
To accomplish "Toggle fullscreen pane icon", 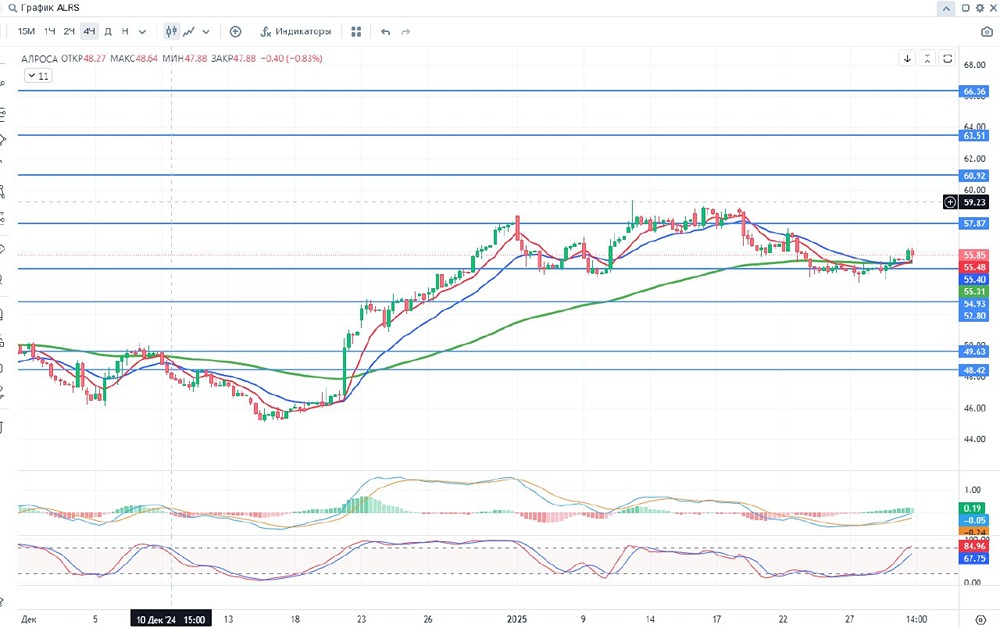I will coord(948,59).
